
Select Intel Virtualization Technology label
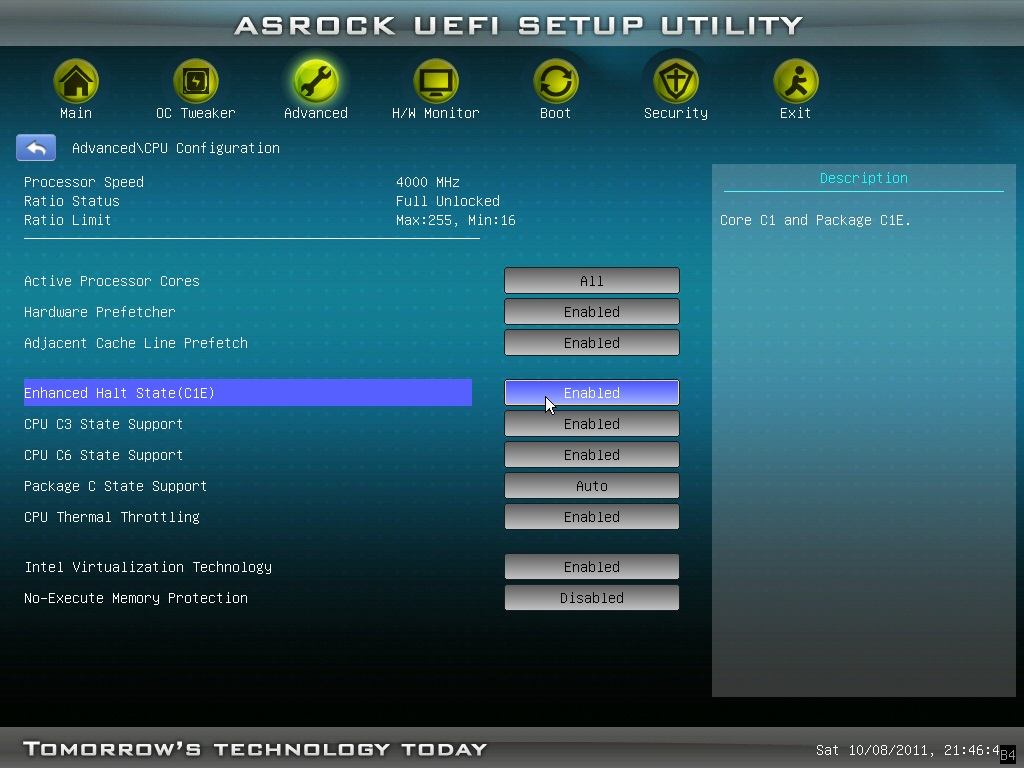coord(148,567)
